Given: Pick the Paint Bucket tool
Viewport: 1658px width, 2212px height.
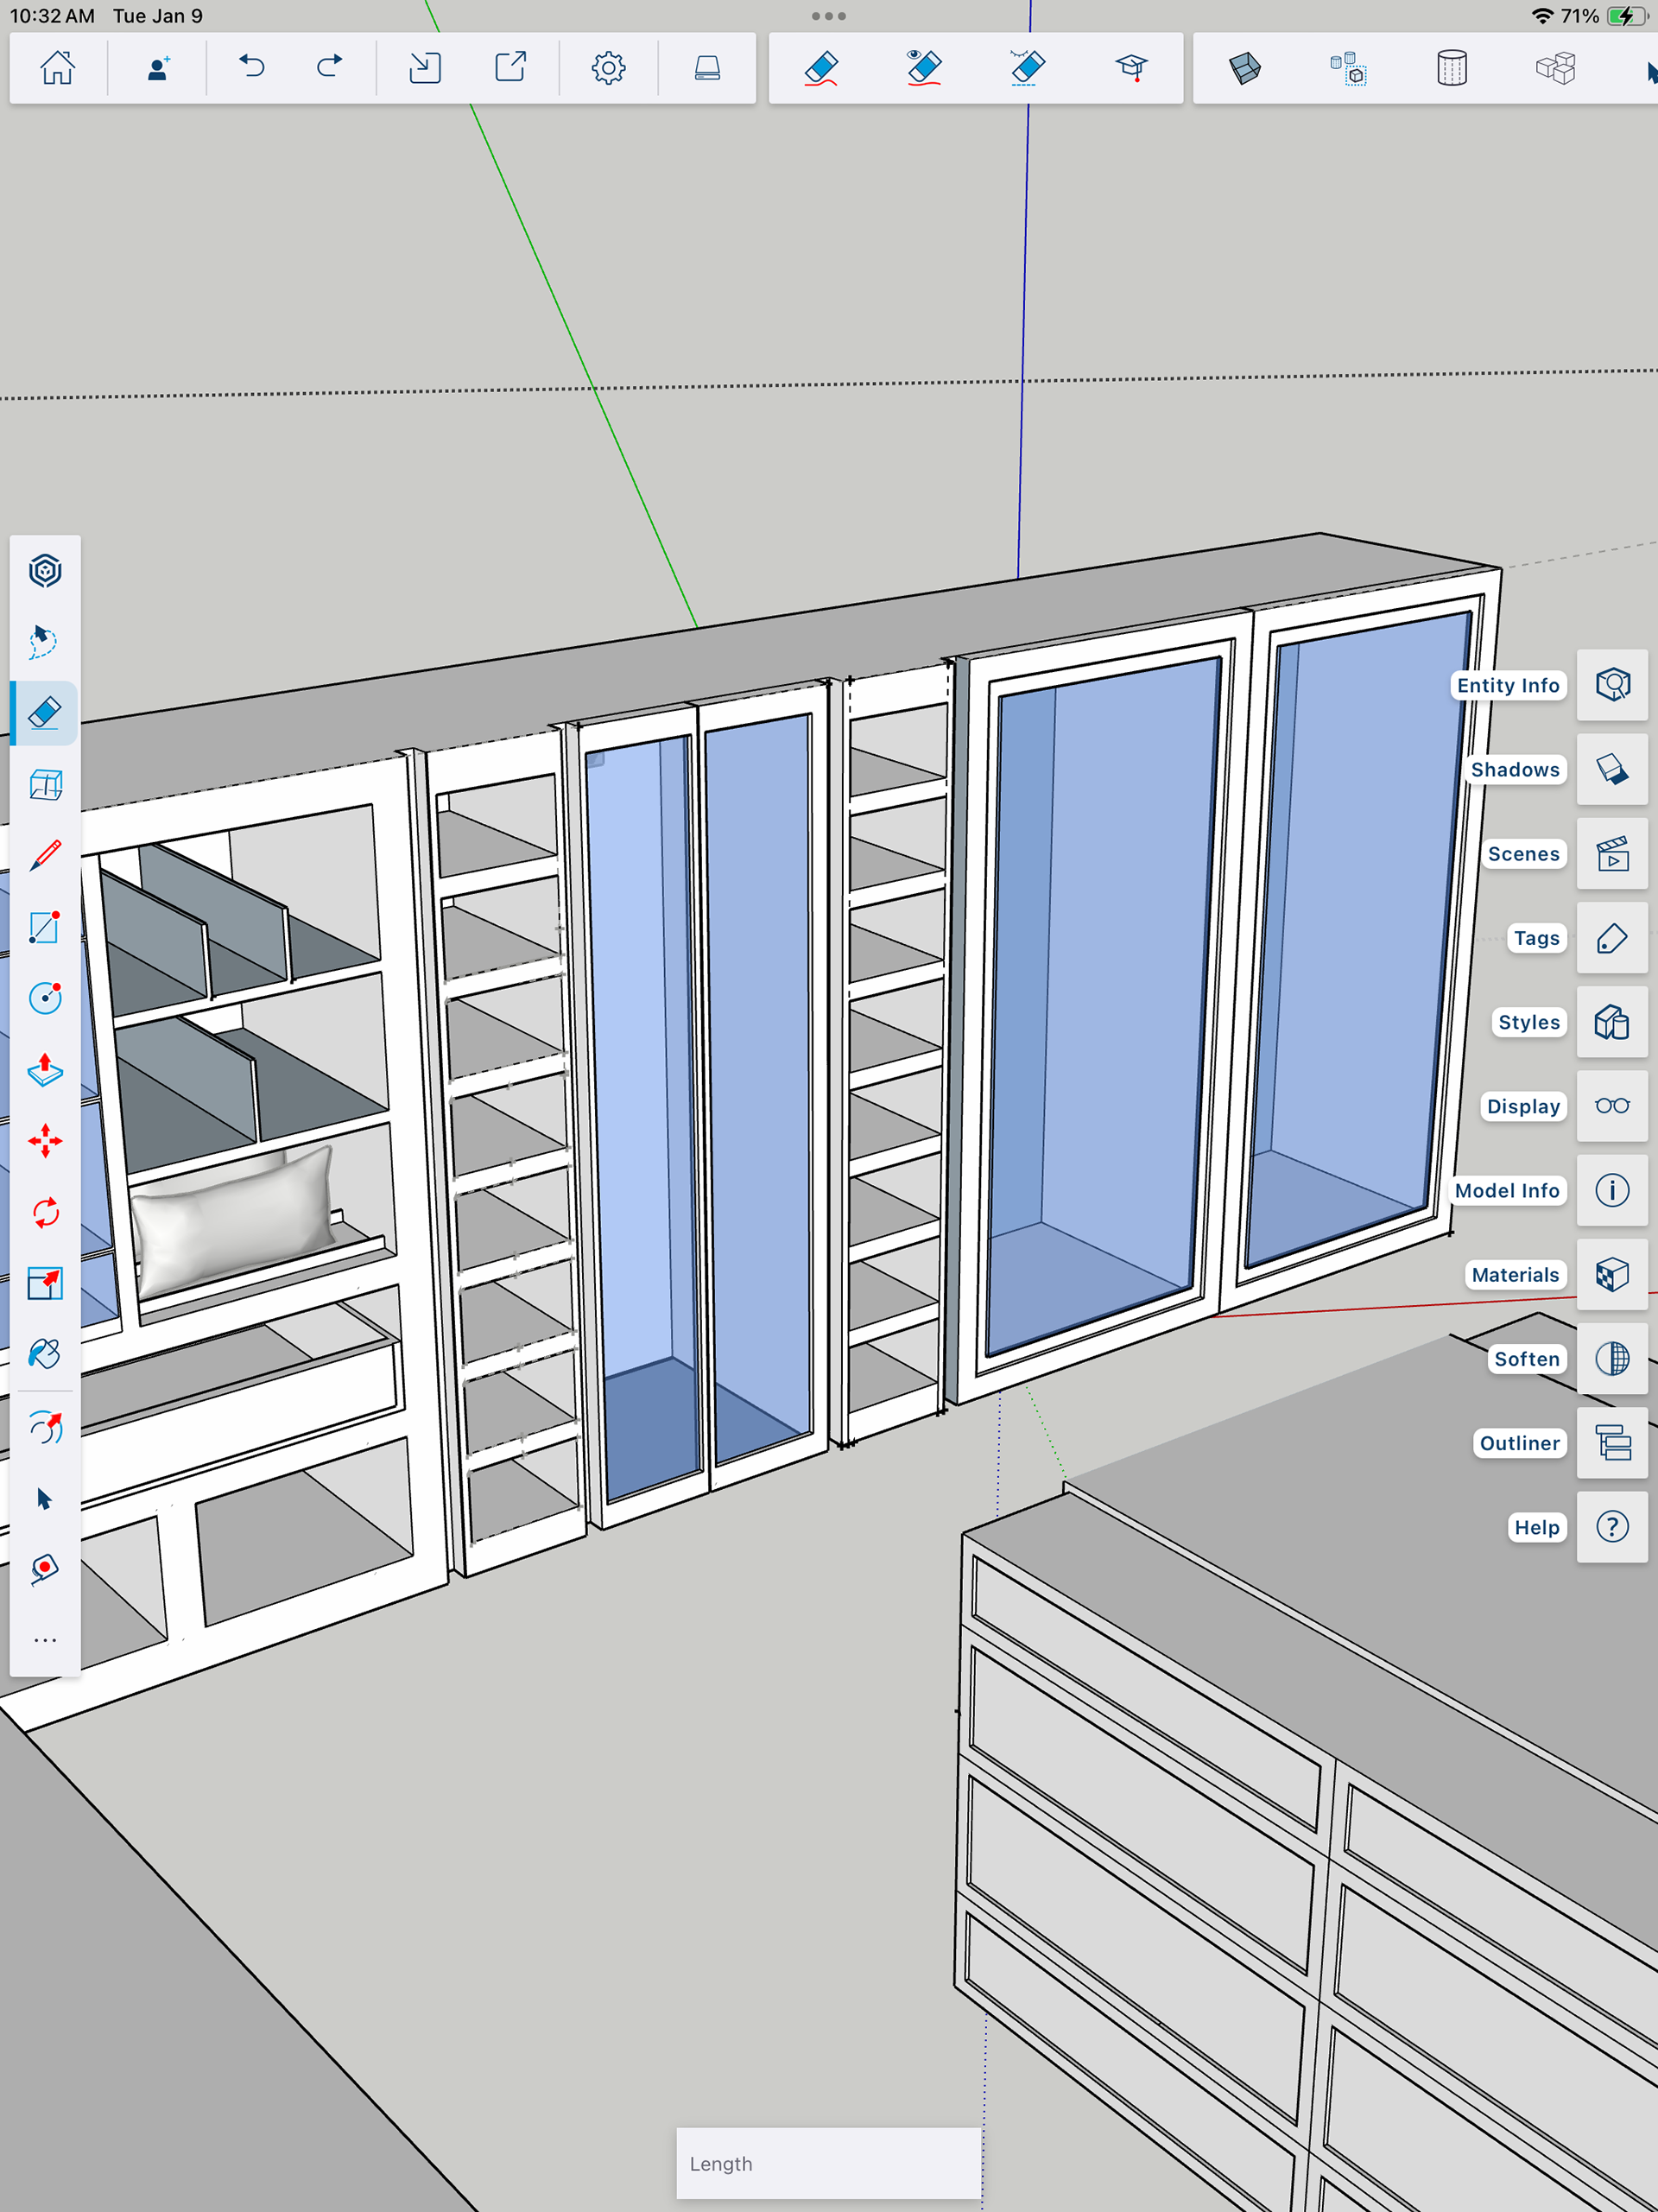Looking at the screenshot, I should (x=45, y=1354).
